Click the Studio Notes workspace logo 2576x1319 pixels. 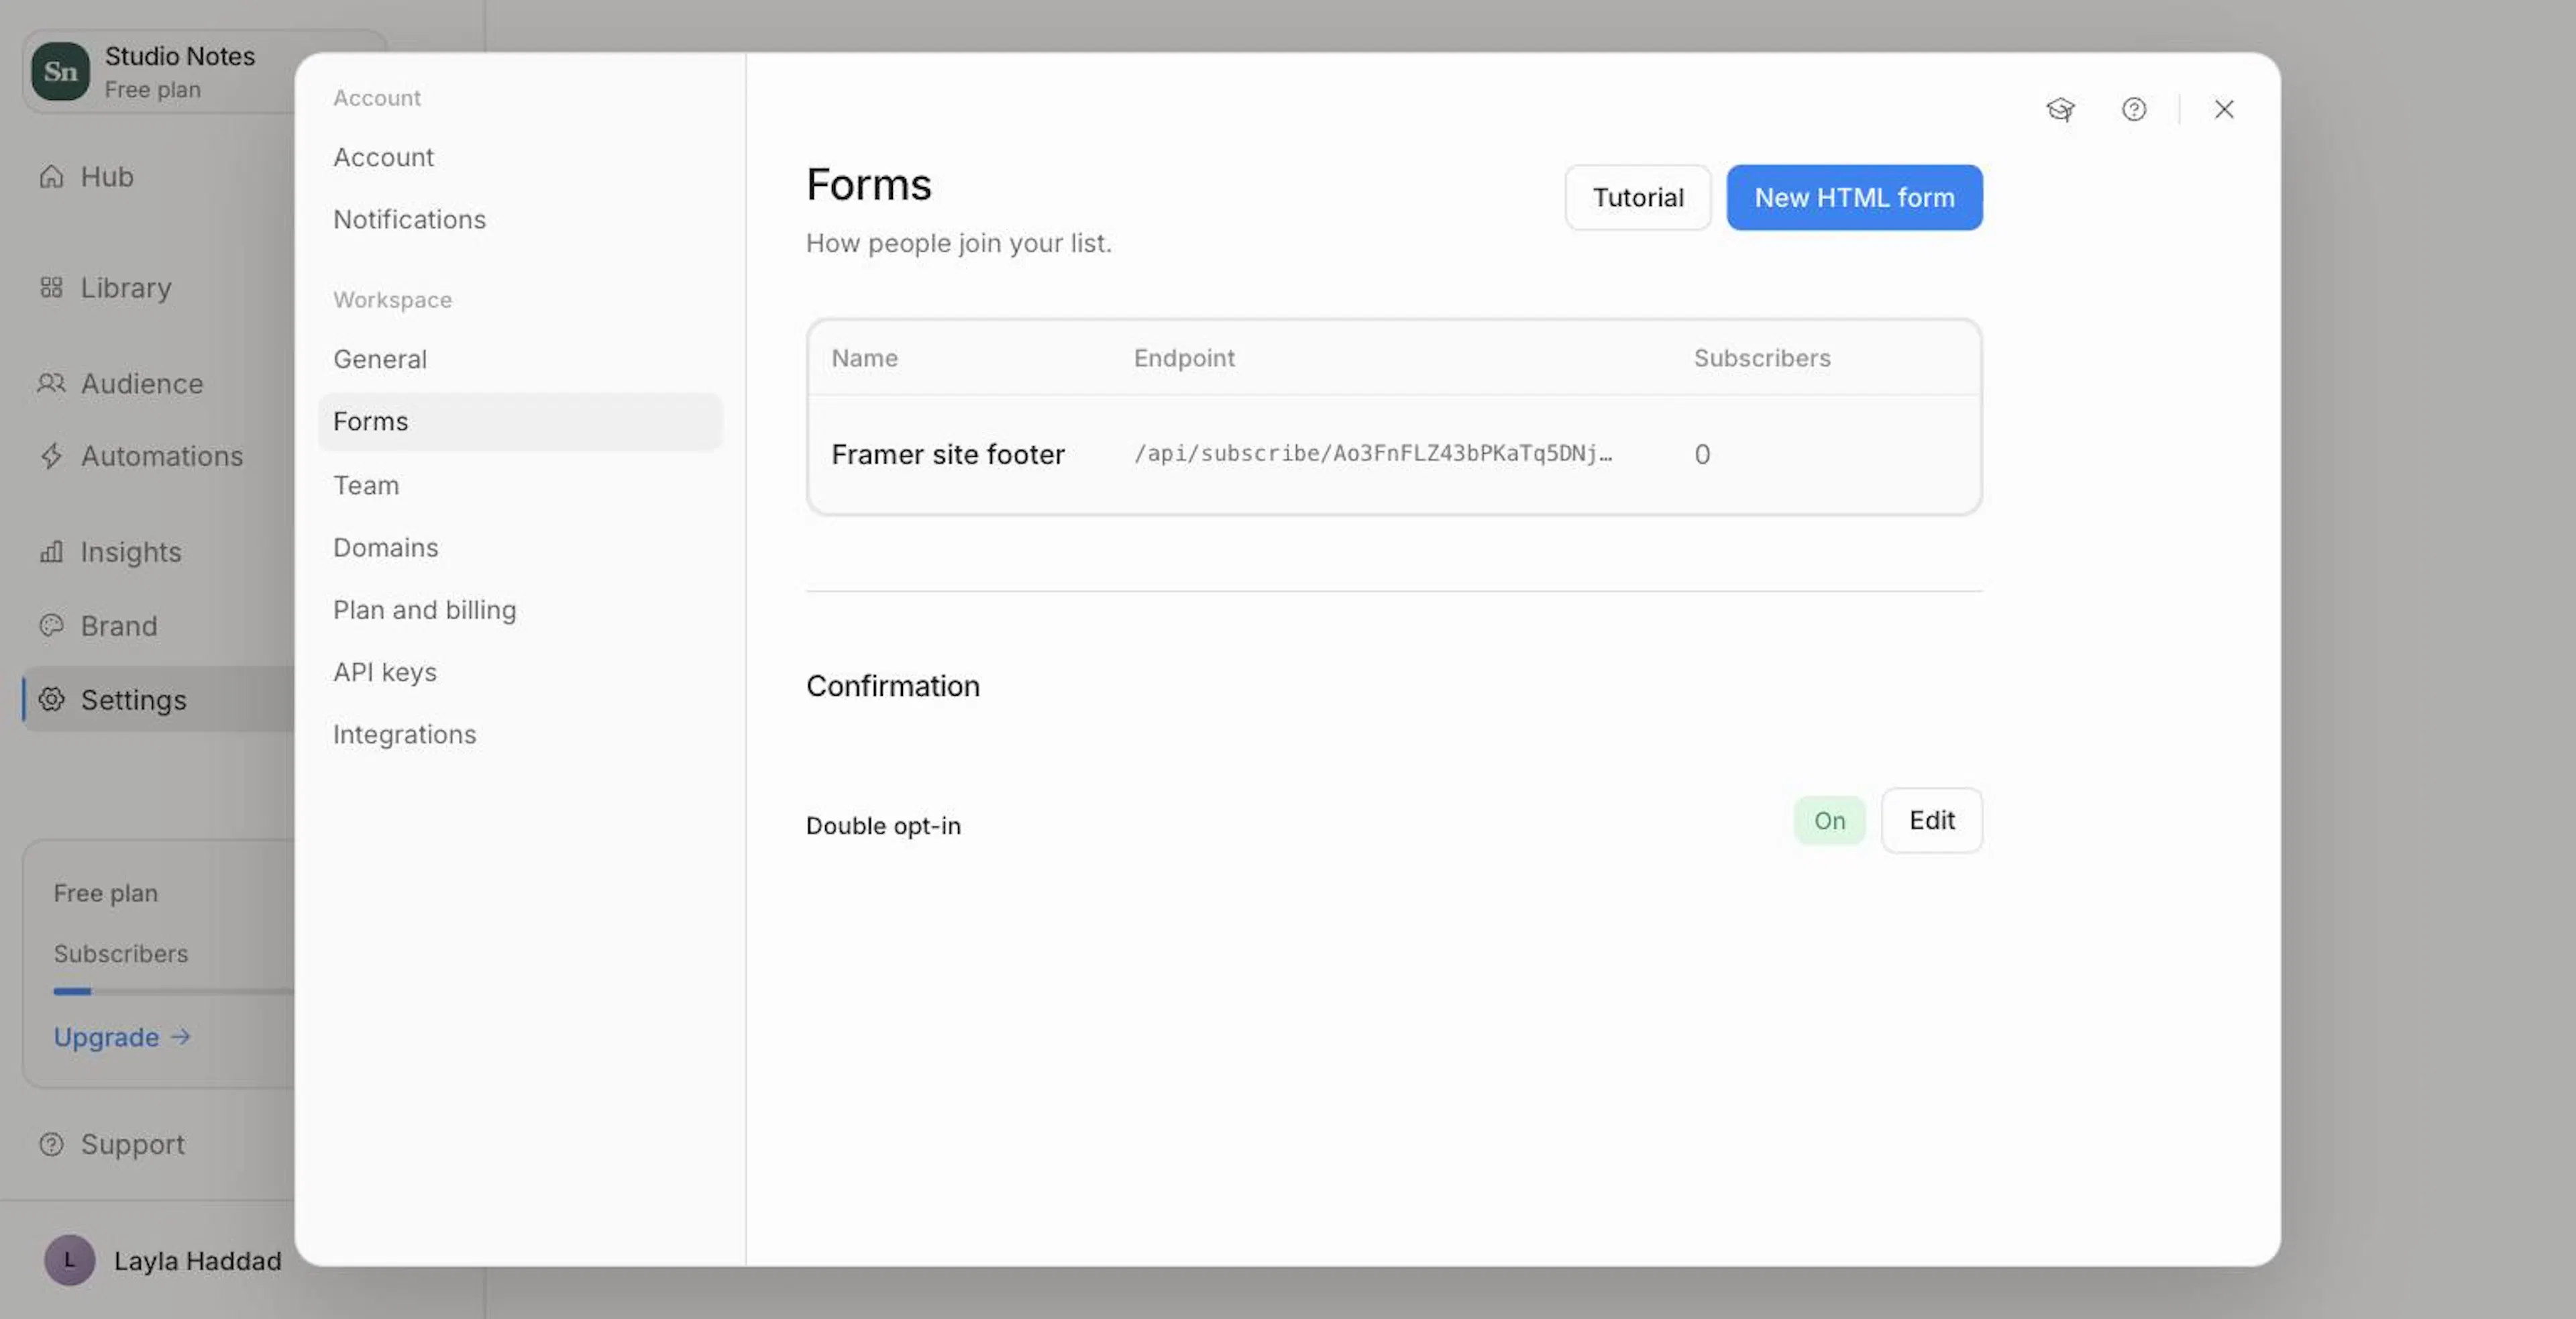coord(60,71)
